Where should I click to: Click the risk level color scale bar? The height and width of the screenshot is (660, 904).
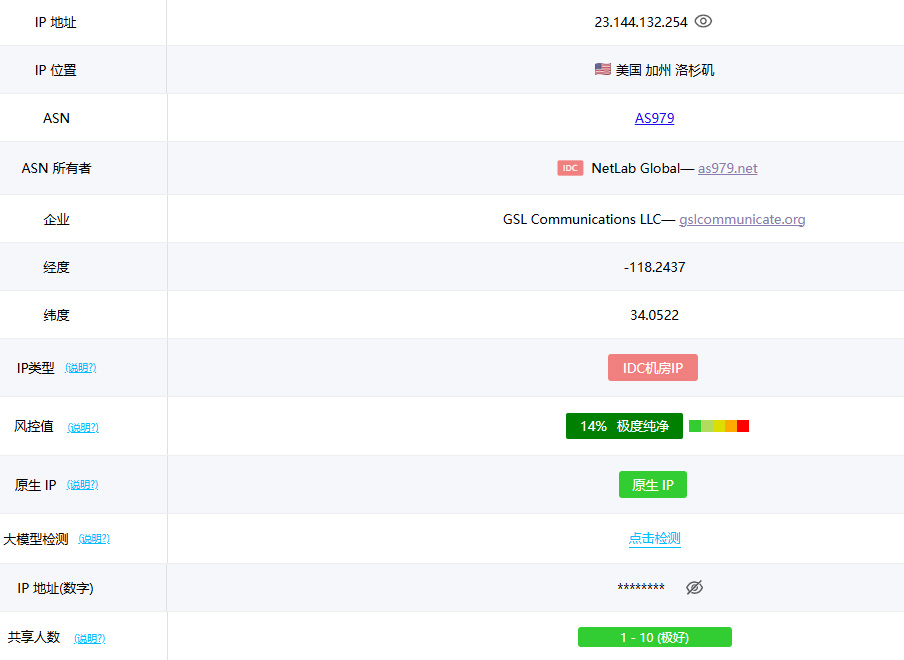(719, 426)
